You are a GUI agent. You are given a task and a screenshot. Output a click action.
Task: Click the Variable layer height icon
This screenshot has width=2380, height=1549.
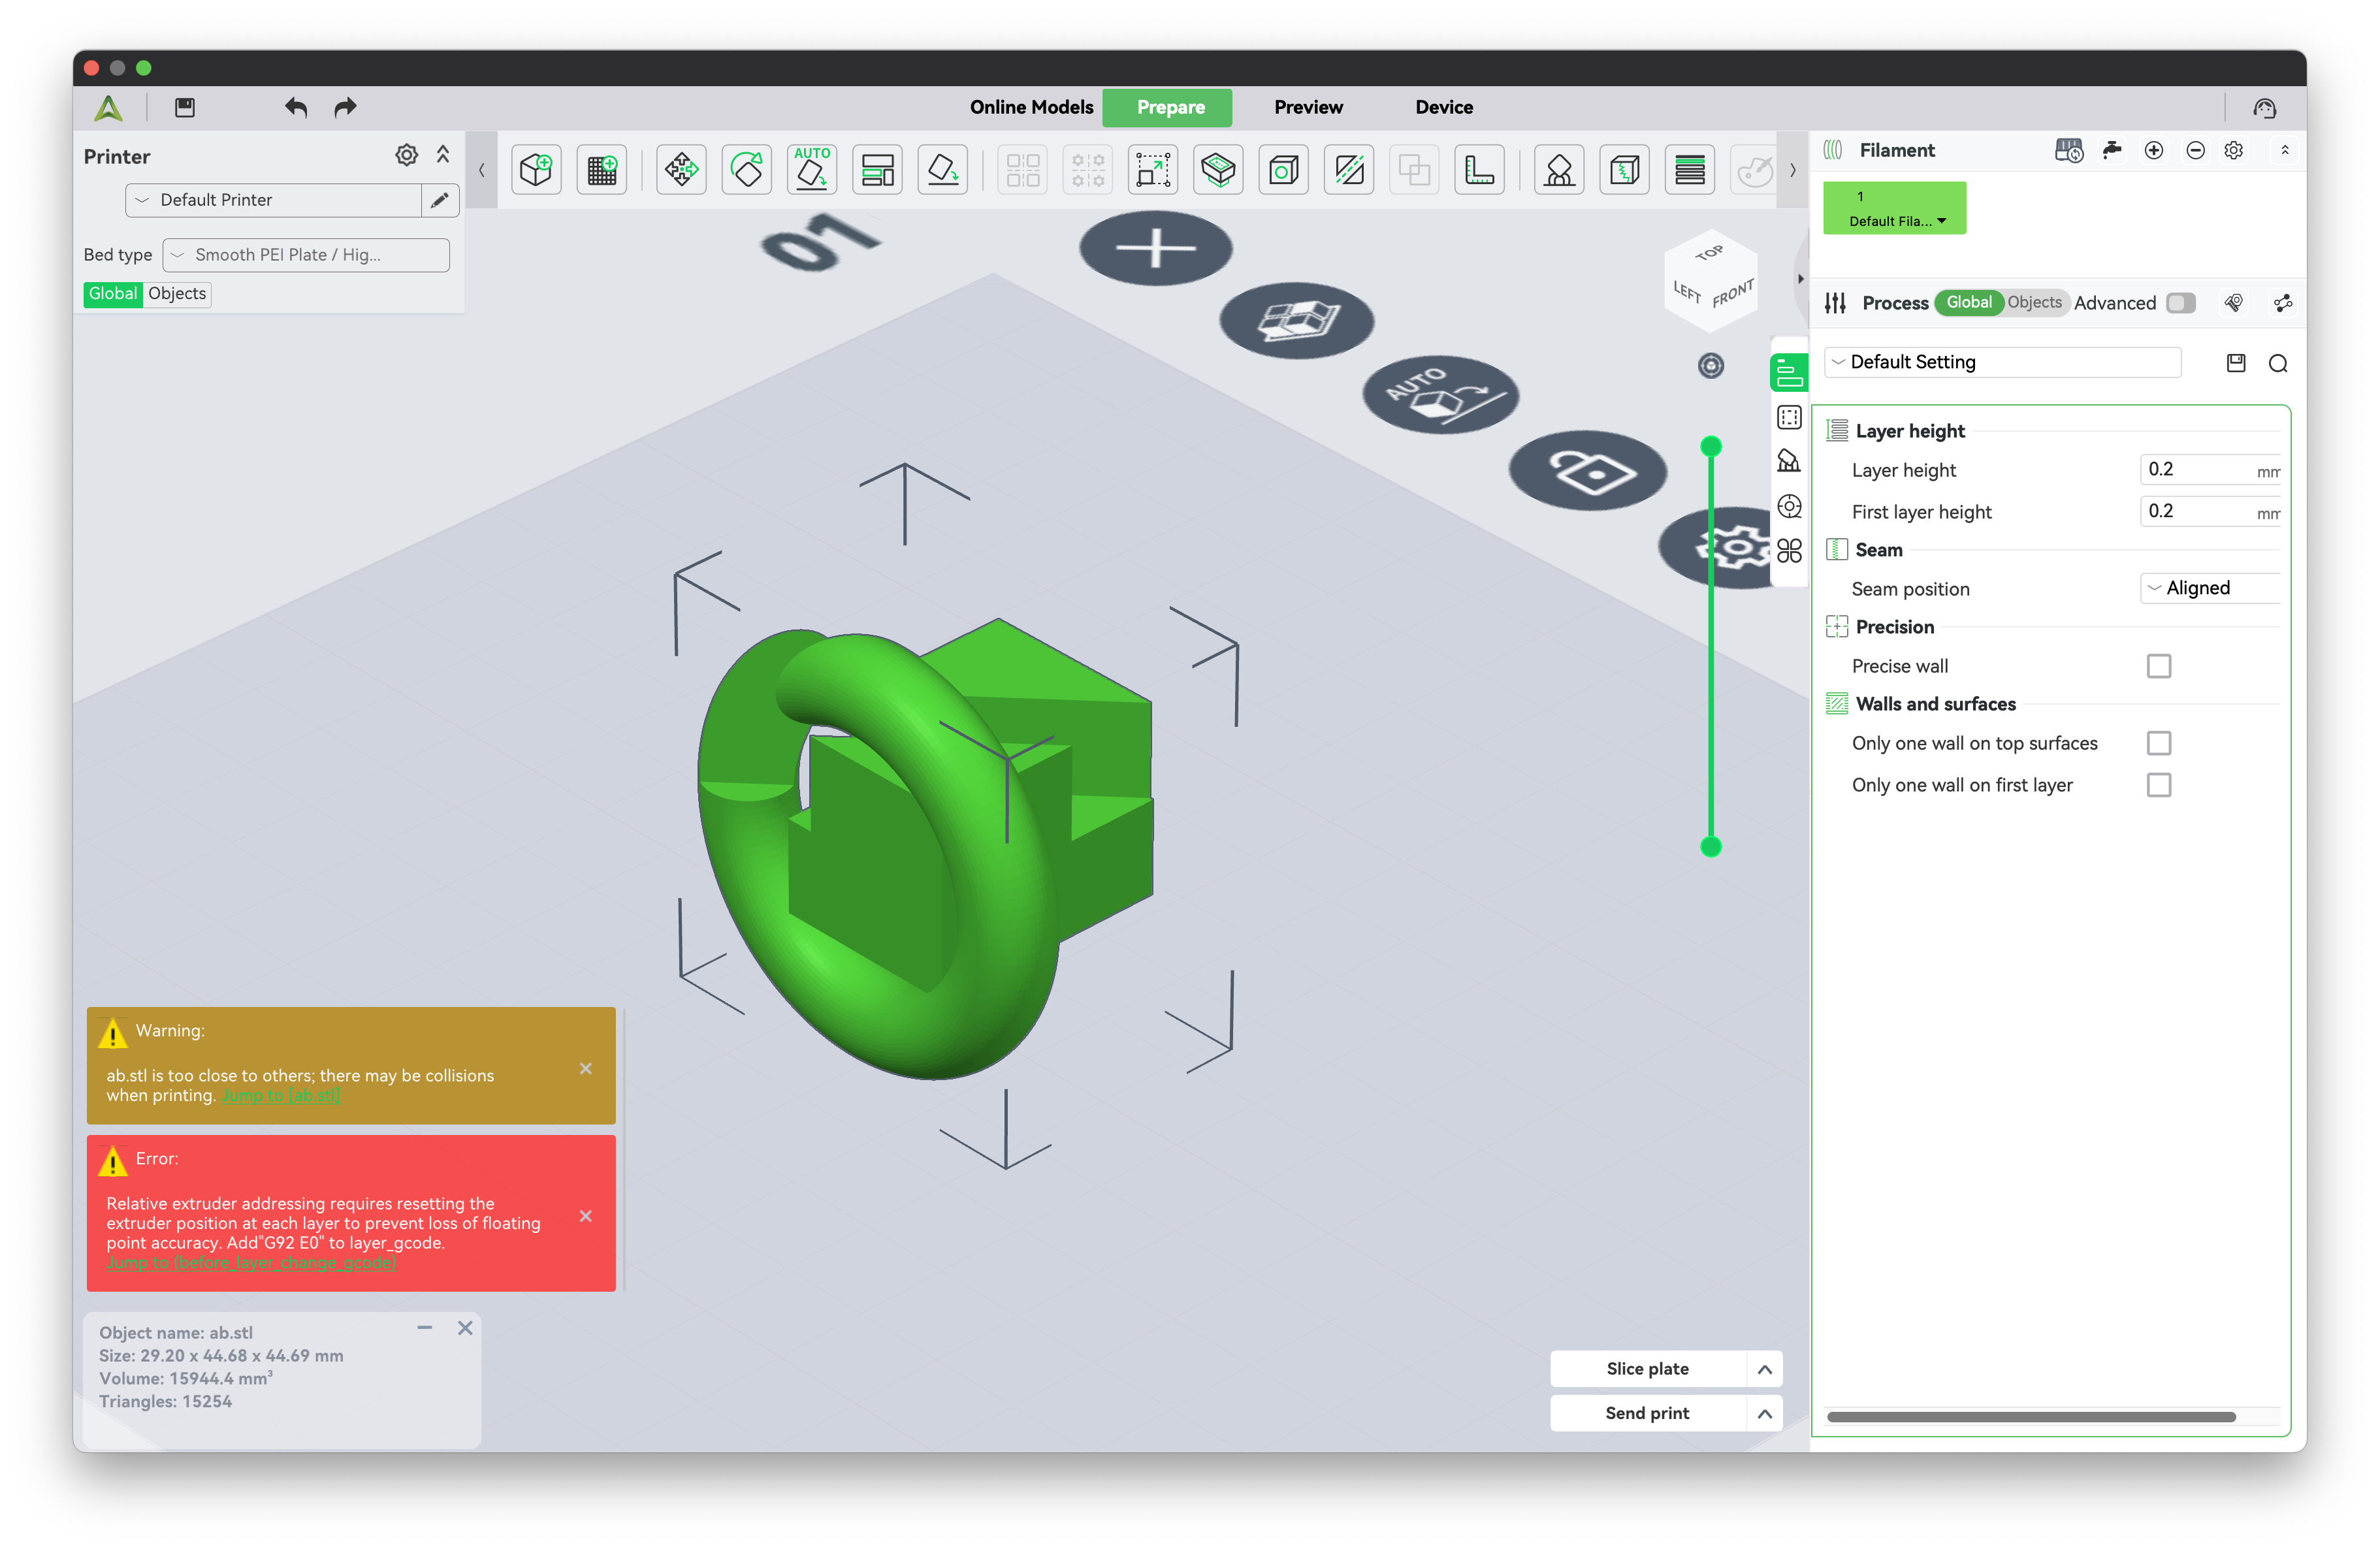tap(1690, 170)
